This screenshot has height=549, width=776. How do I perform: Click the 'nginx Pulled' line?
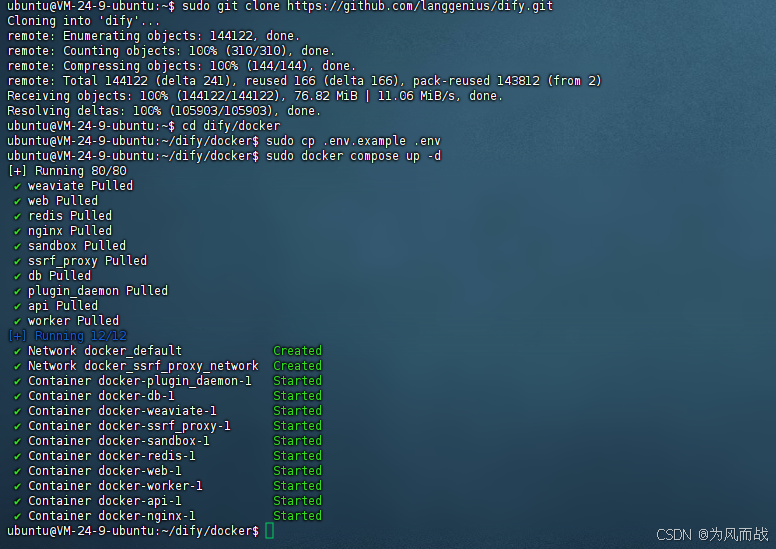63,231
